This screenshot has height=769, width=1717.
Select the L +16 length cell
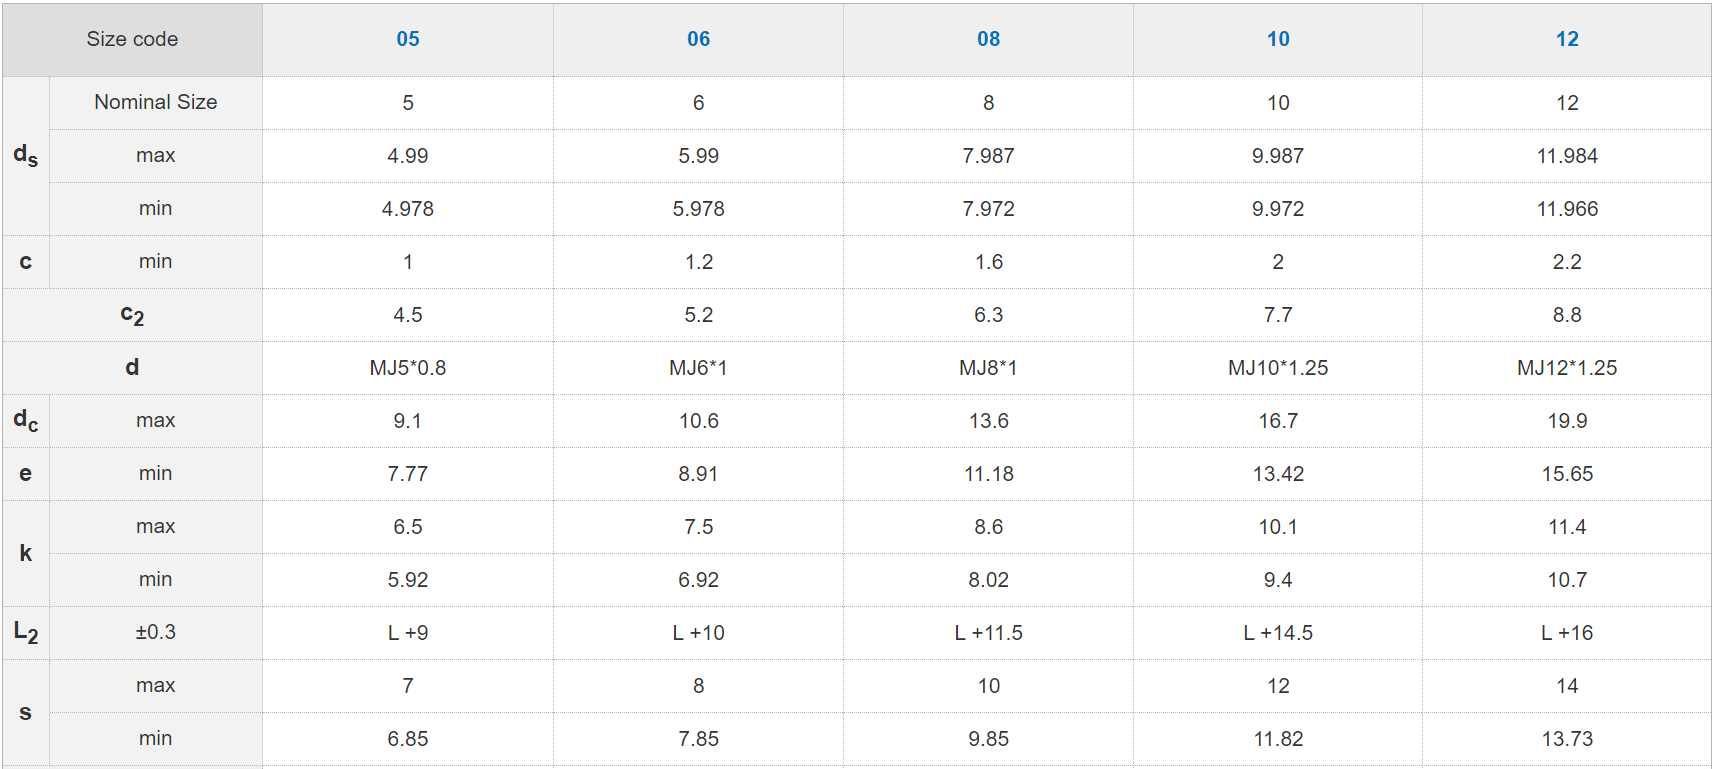tap(1567, 633)
